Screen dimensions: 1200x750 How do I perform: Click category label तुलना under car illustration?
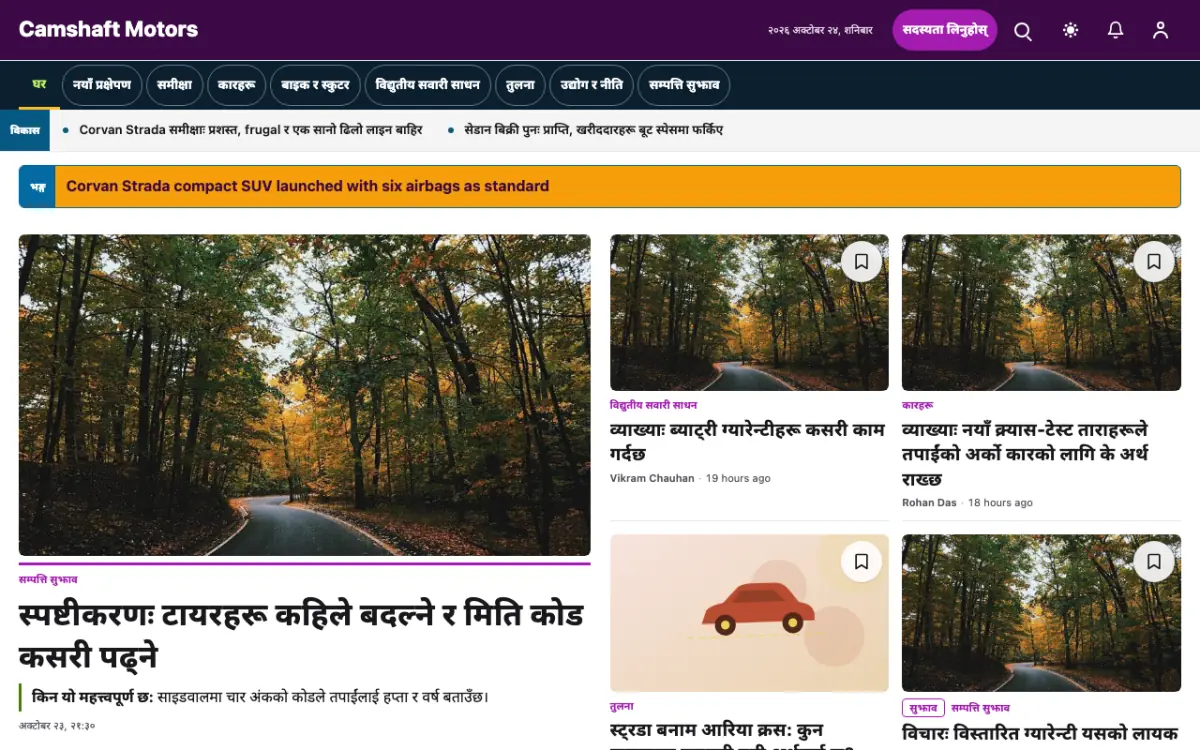coord(621,706)
